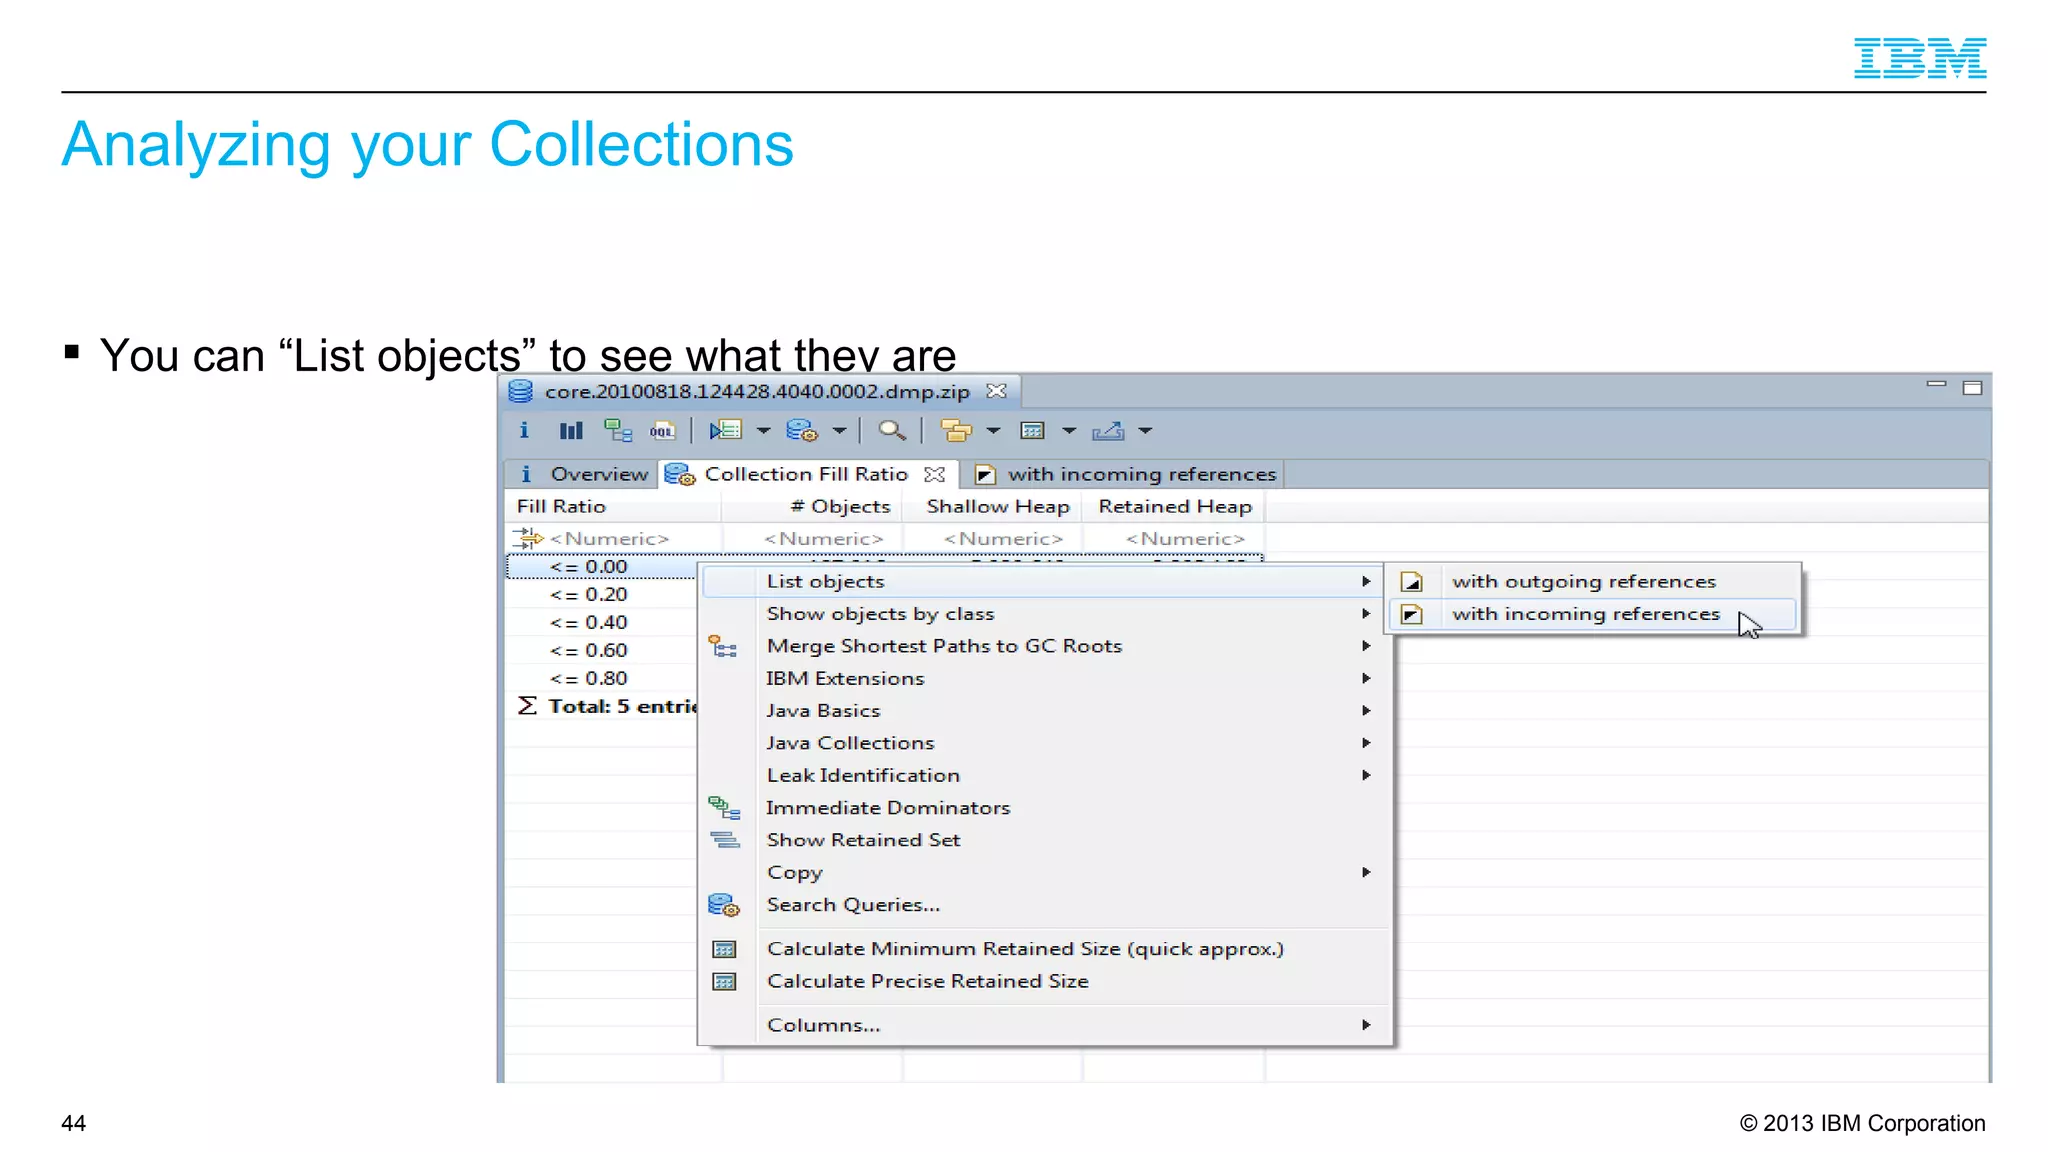Minimize the editor panel

(x=1936, y=385)
